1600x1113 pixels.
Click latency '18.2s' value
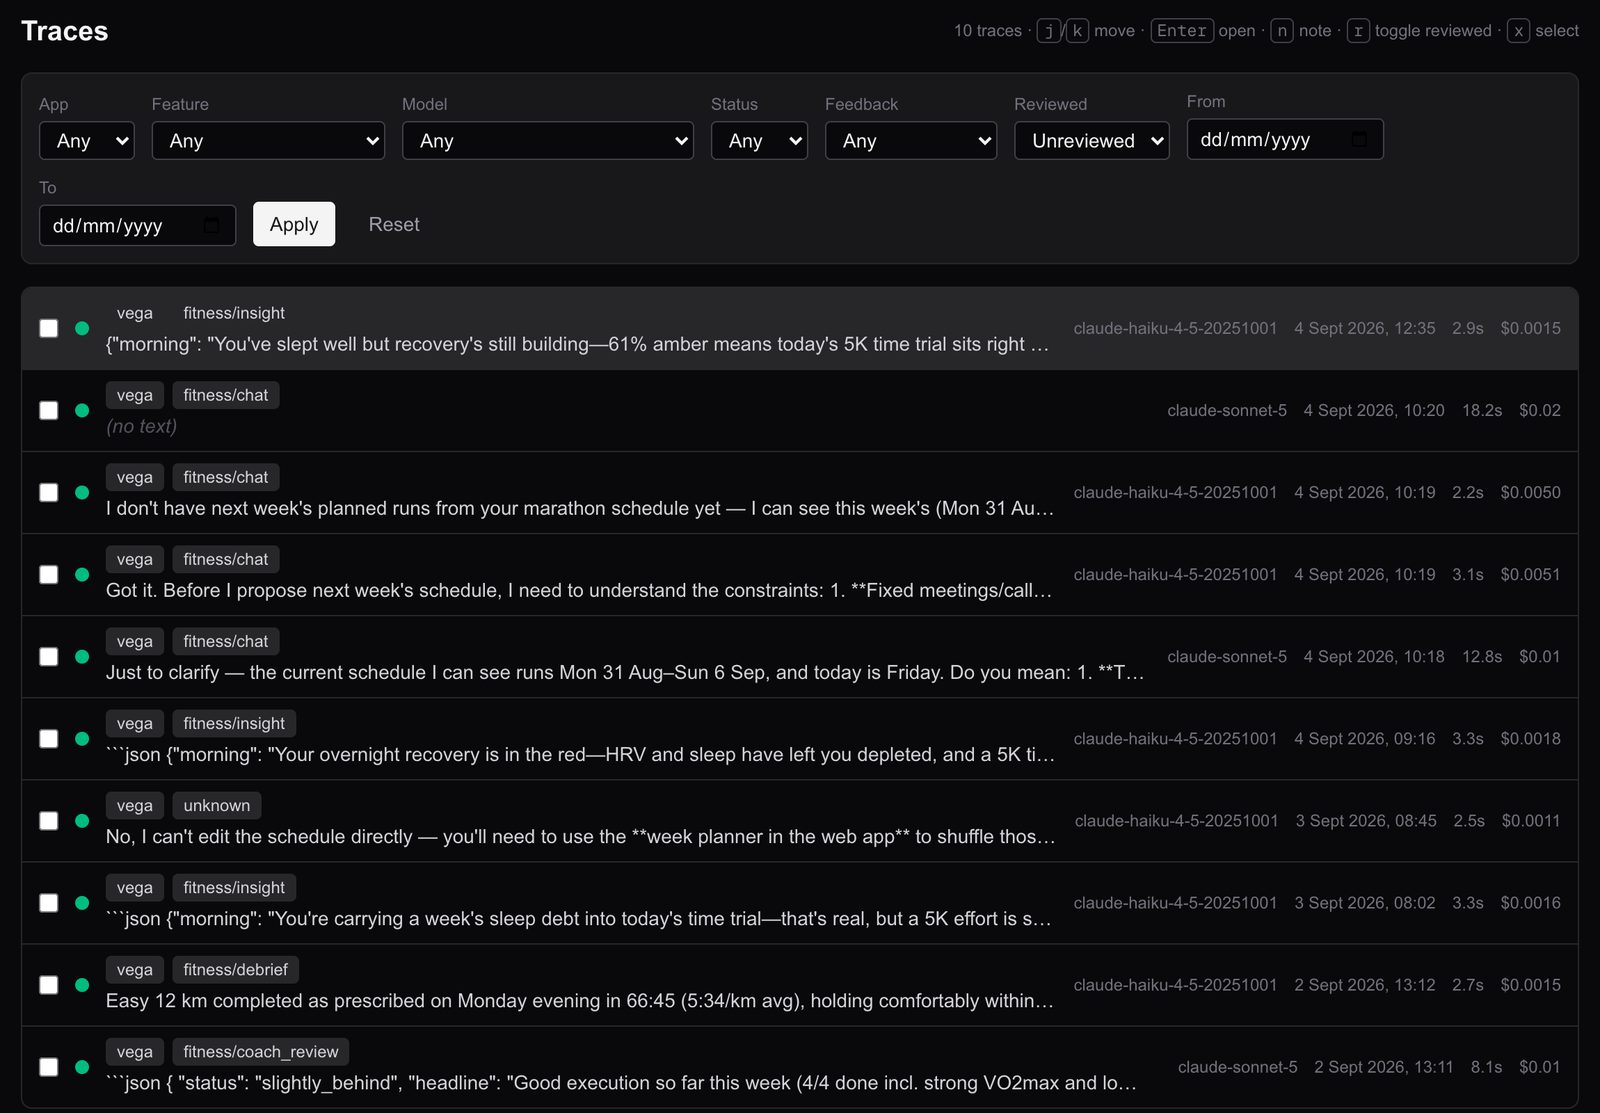tap(1482, 410)
